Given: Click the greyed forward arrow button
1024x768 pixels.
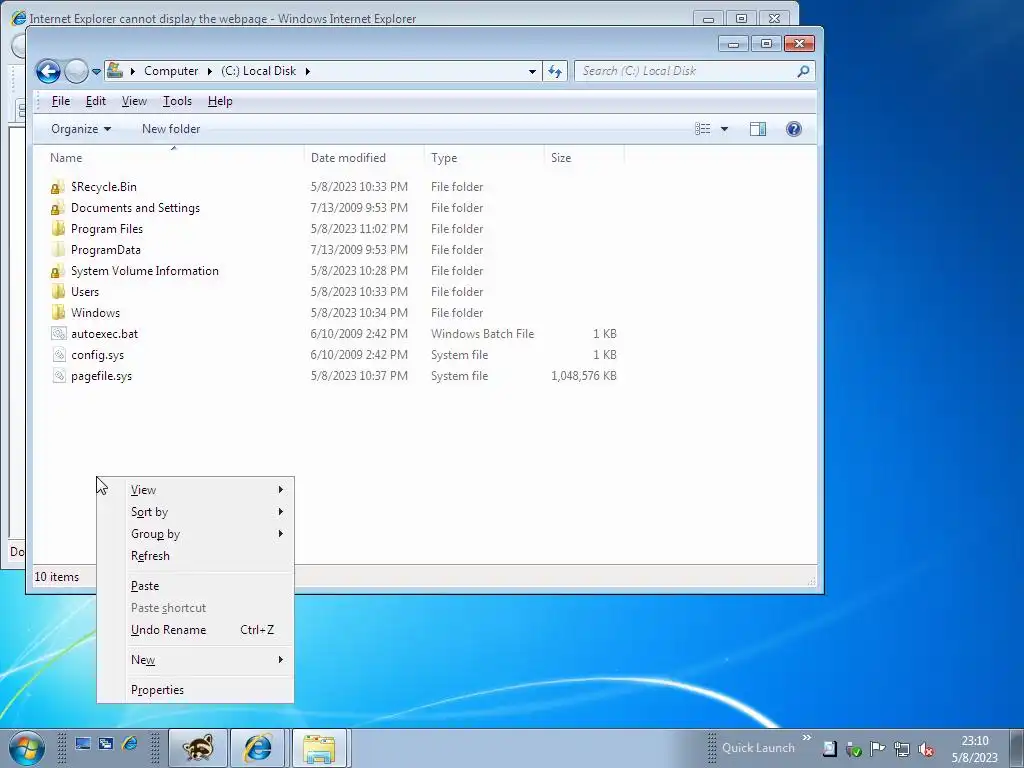Looking at the screenshot, I should click(76, 71).
